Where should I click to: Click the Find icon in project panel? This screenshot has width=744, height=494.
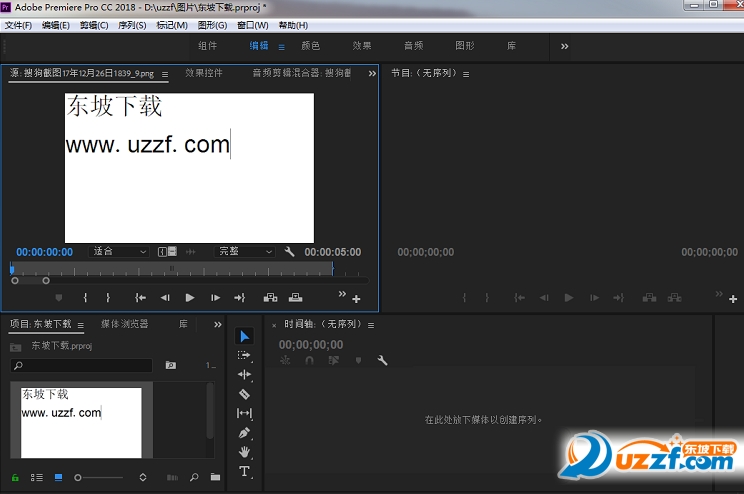pyautogui.click(x=194, y=477)
